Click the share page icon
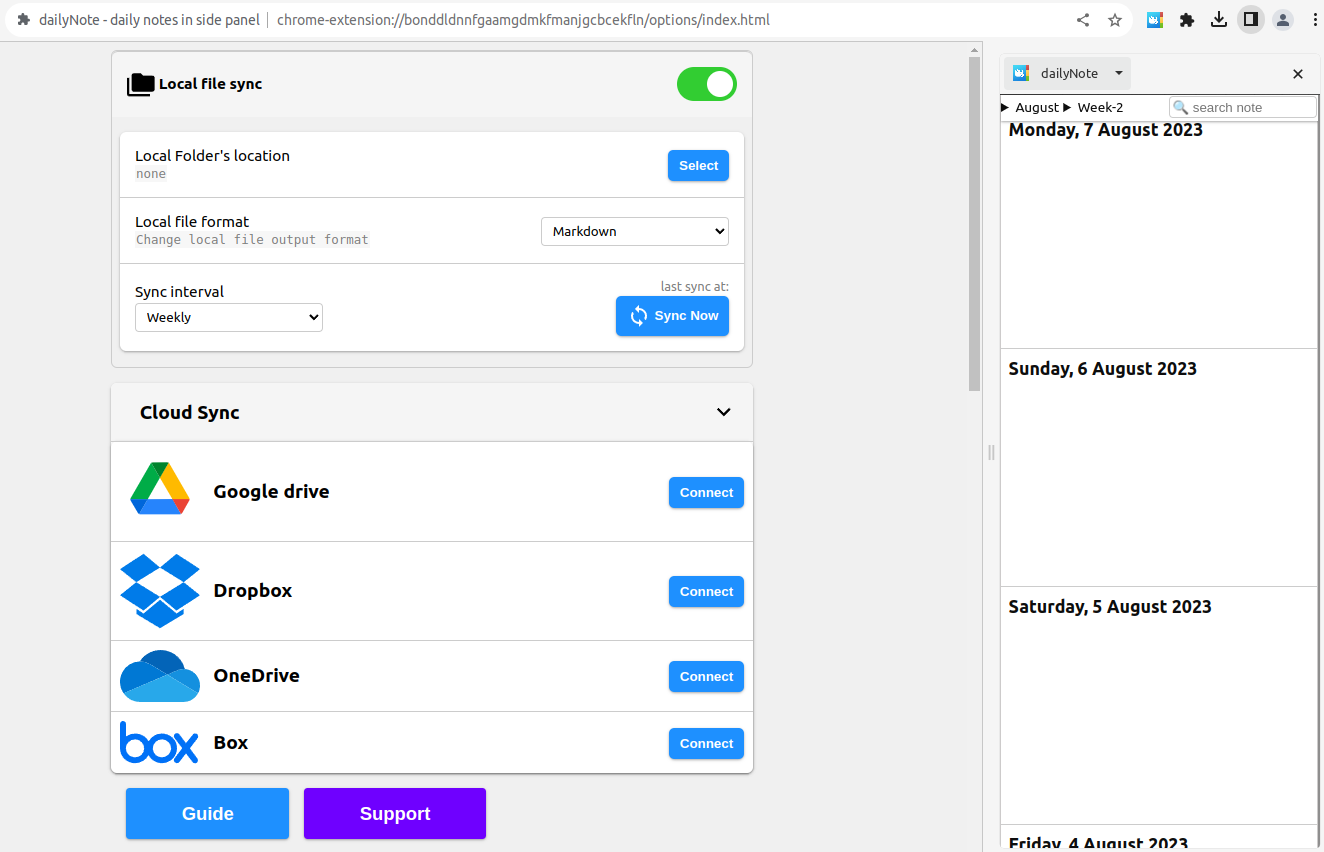 pos(1083,20)
